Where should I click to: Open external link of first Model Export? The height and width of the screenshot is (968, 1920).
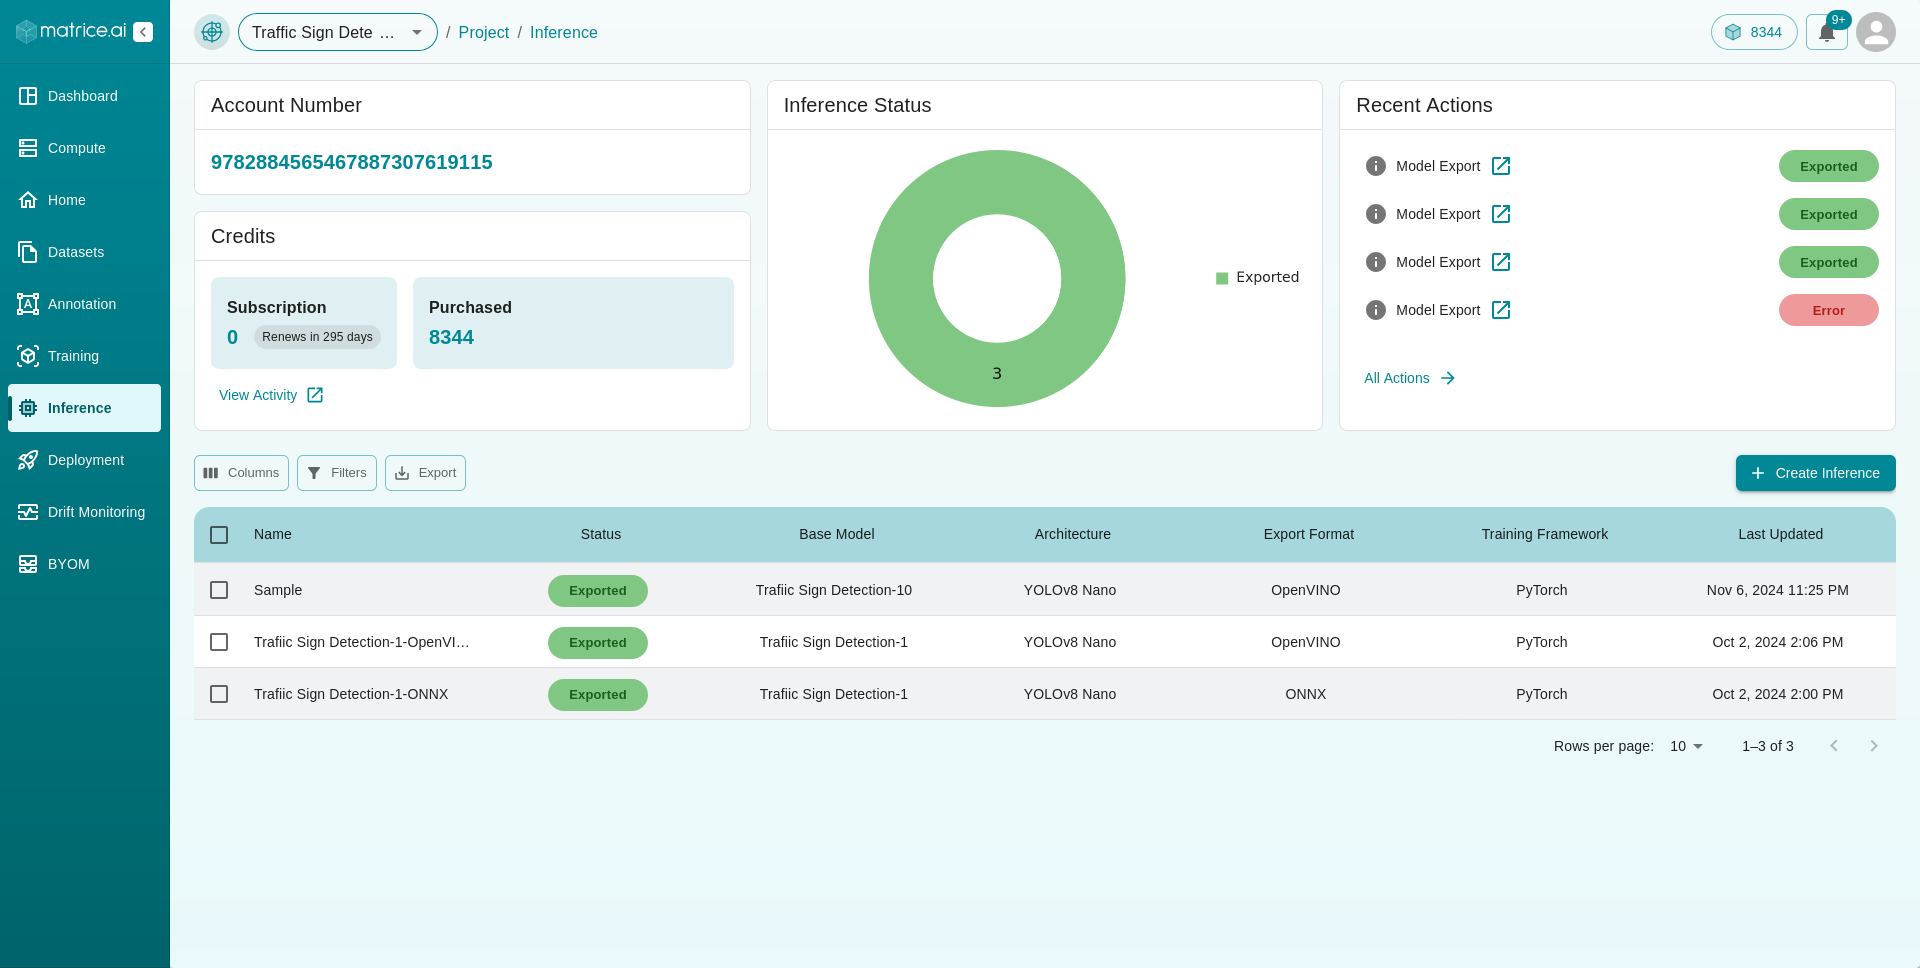[x=1501, y=166]
